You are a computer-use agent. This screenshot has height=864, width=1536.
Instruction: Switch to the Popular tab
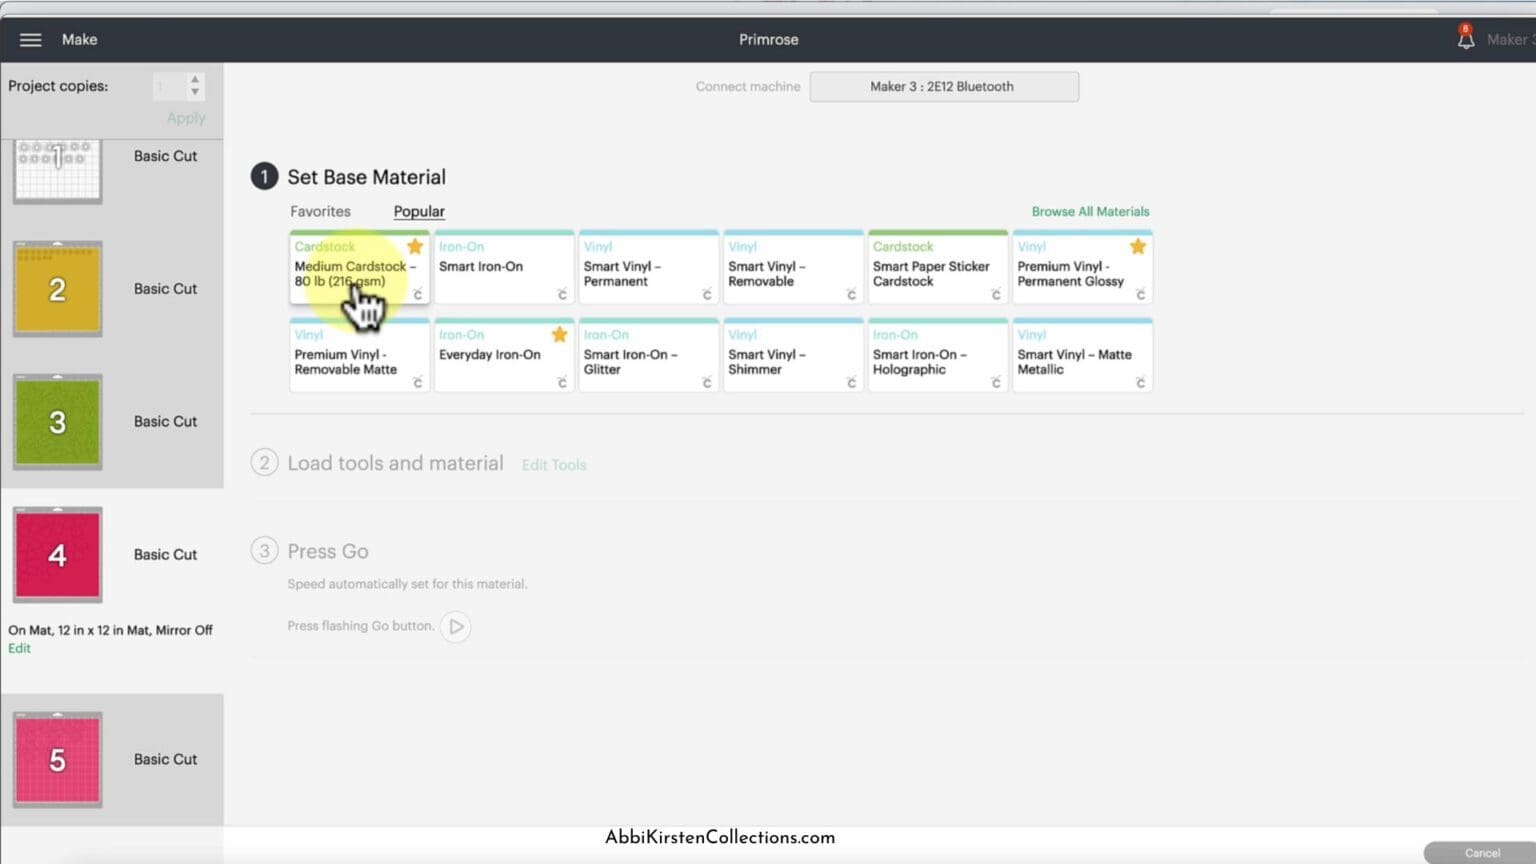tap(419, 211)
